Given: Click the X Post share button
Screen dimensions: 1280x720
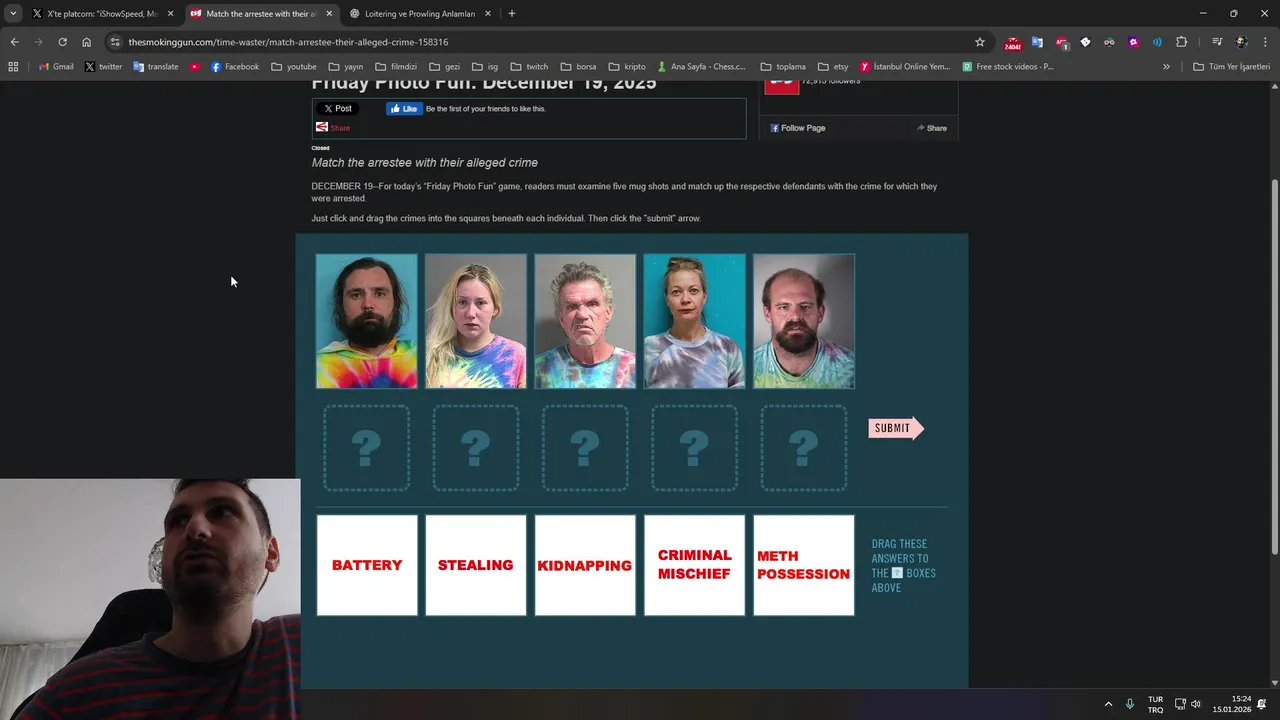Looking at the screenshot, I should click(x=337, y=108).
